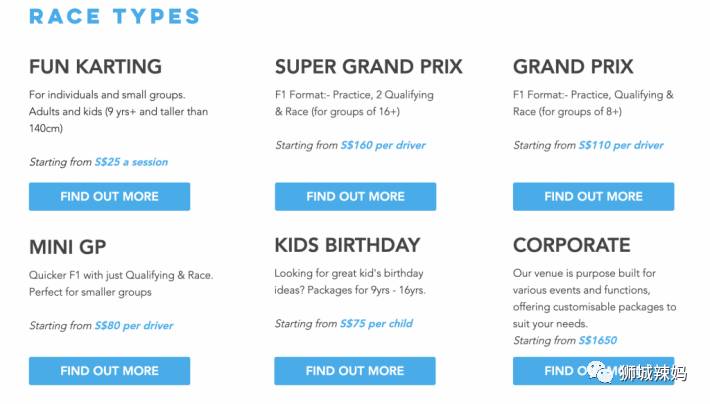Click the S$25 a session price
The height and width of the screenshot is (404, 710).
(131, 162)
